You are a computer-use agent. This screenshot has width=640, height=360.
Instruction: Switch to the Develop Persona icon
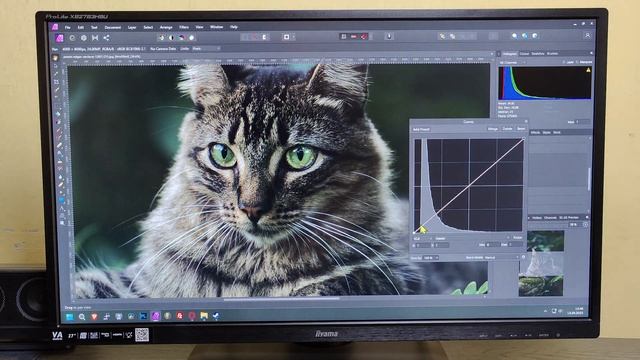click(x=84, y=38)
